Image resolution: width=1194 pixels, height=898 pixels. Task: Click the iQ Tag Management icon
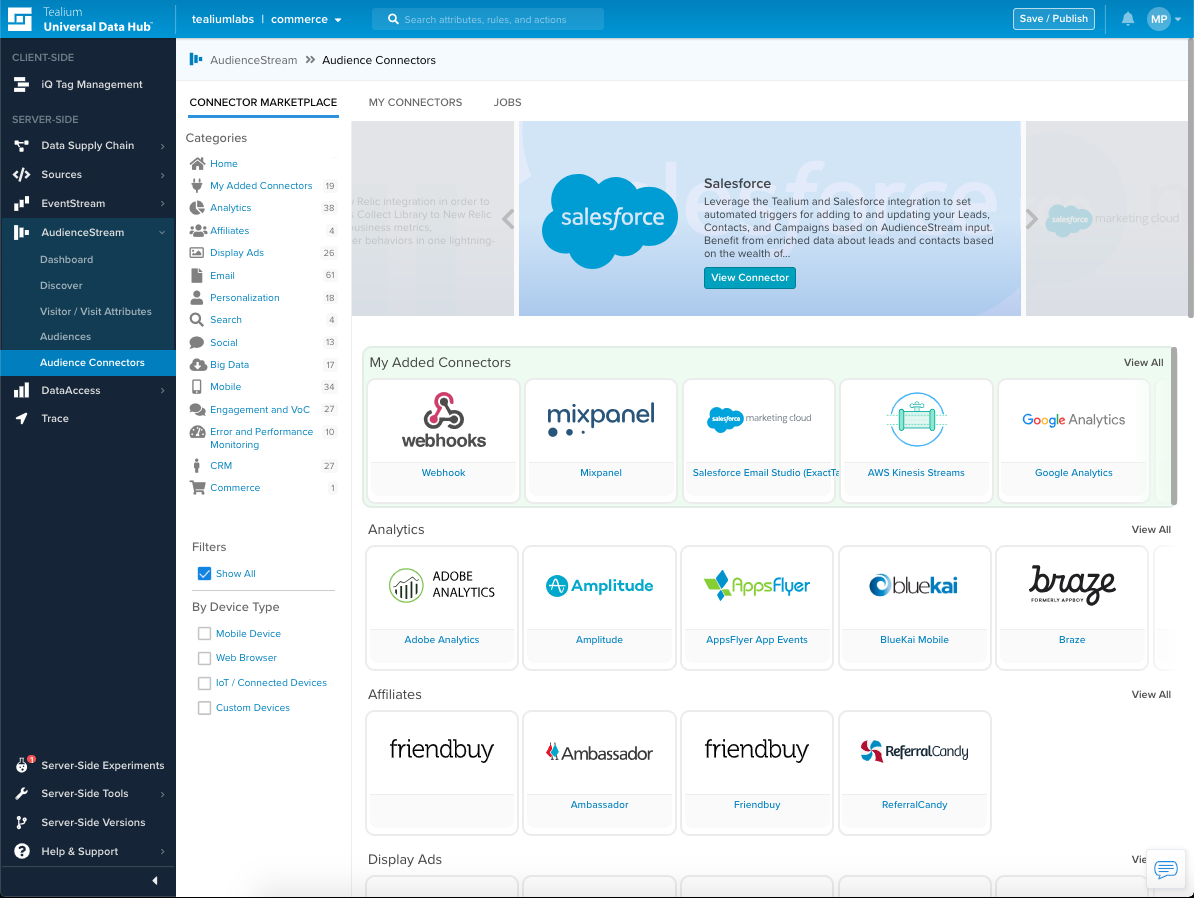tap(21, 85)
